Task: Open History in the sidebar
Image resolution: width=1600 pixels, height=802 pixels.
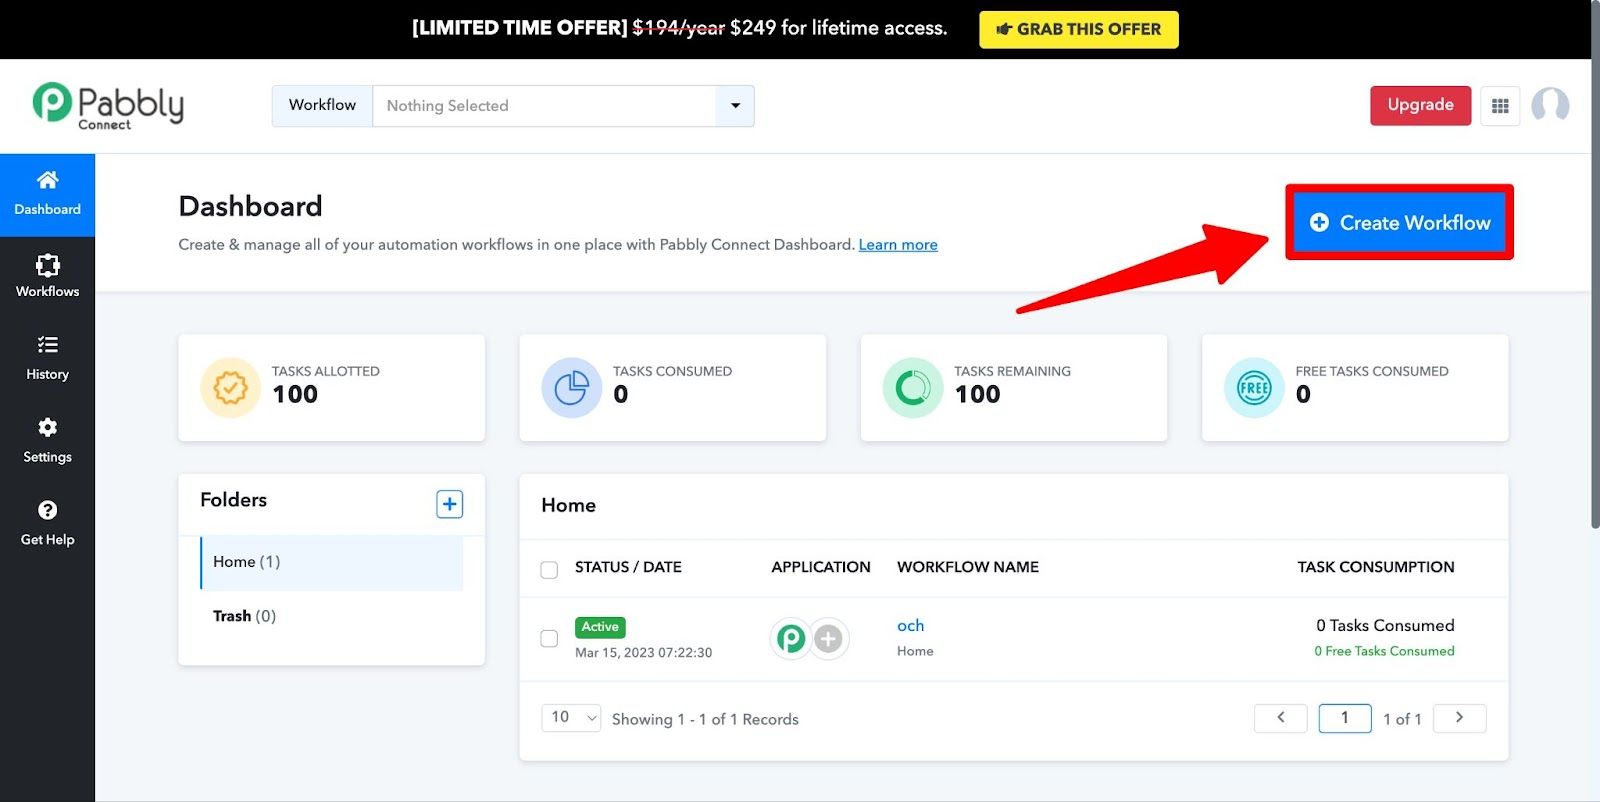Action: [47, 359]
